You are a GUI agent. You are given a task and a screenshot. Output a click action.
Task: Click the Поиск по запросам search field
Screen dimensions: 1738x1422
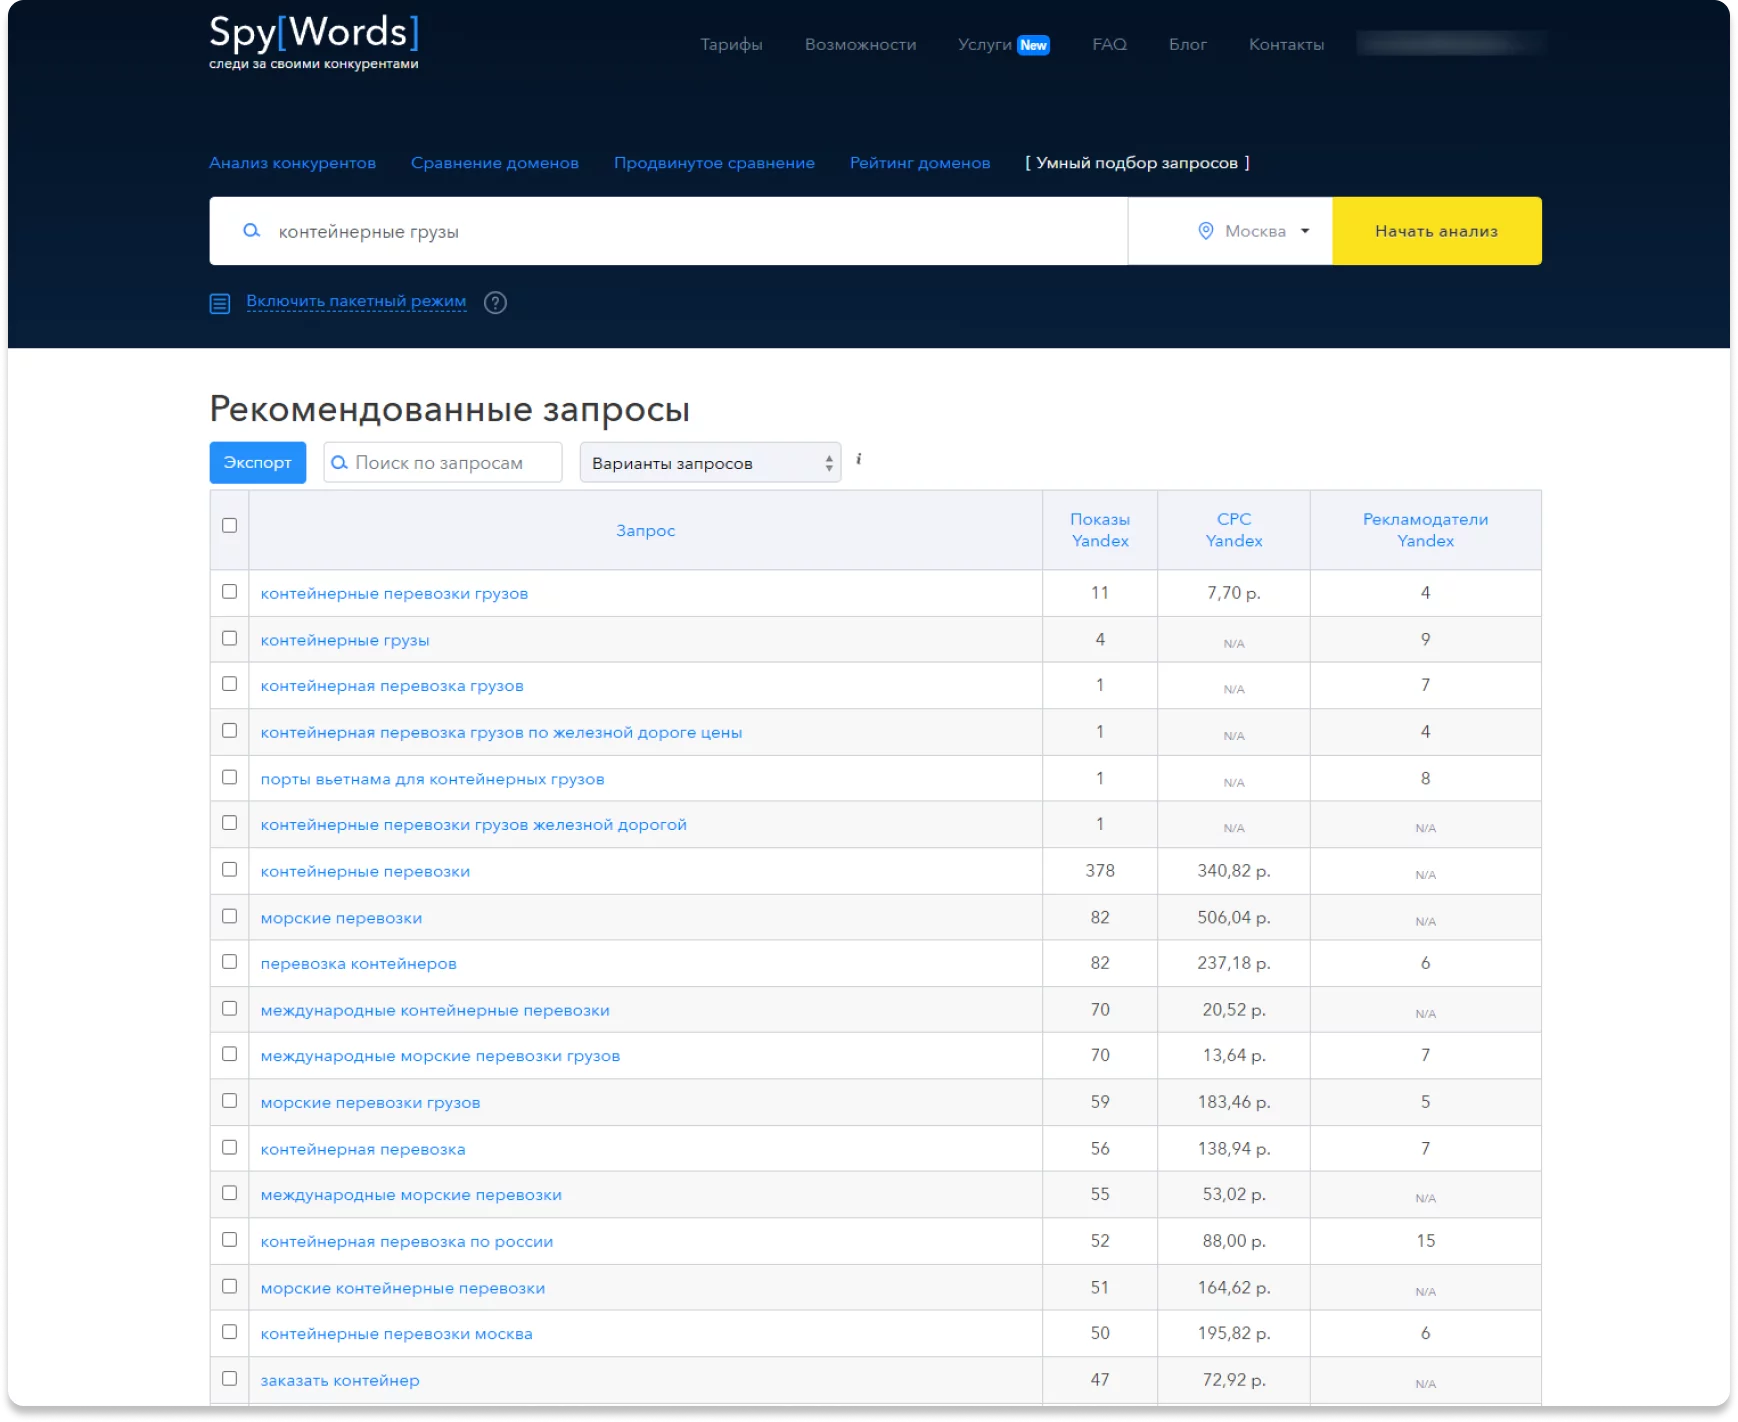[x=443, y=463]
